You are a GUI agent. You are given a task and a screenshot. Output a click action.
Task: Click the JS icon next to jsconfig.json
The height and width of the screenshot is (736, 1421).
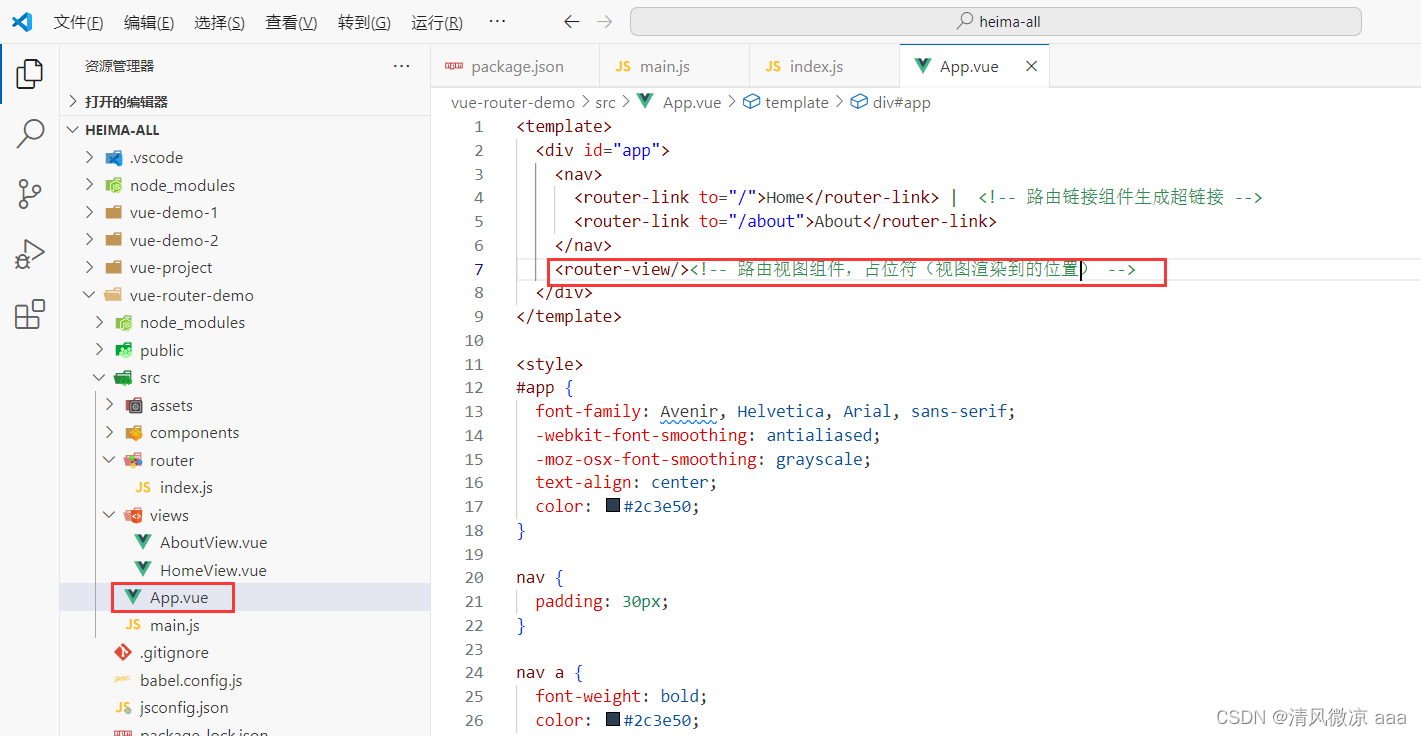(x=123, y=708)
